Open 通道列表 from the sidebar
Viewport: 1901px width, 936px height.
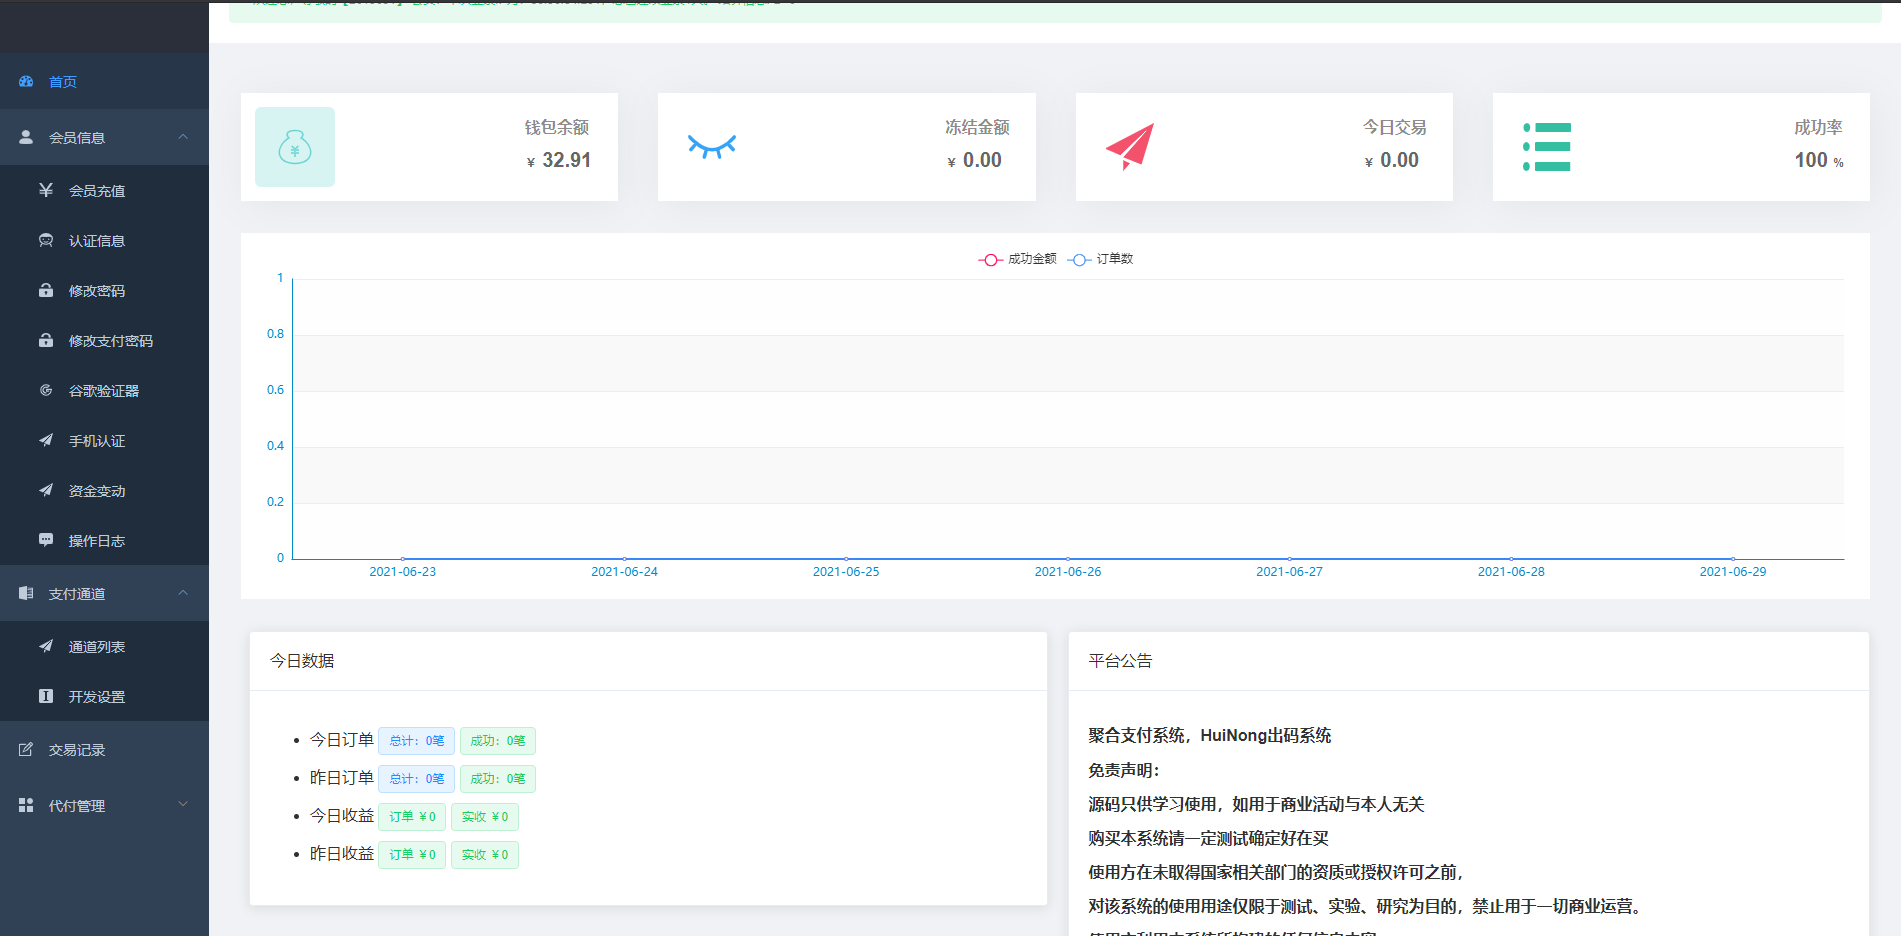click(98, 646)
